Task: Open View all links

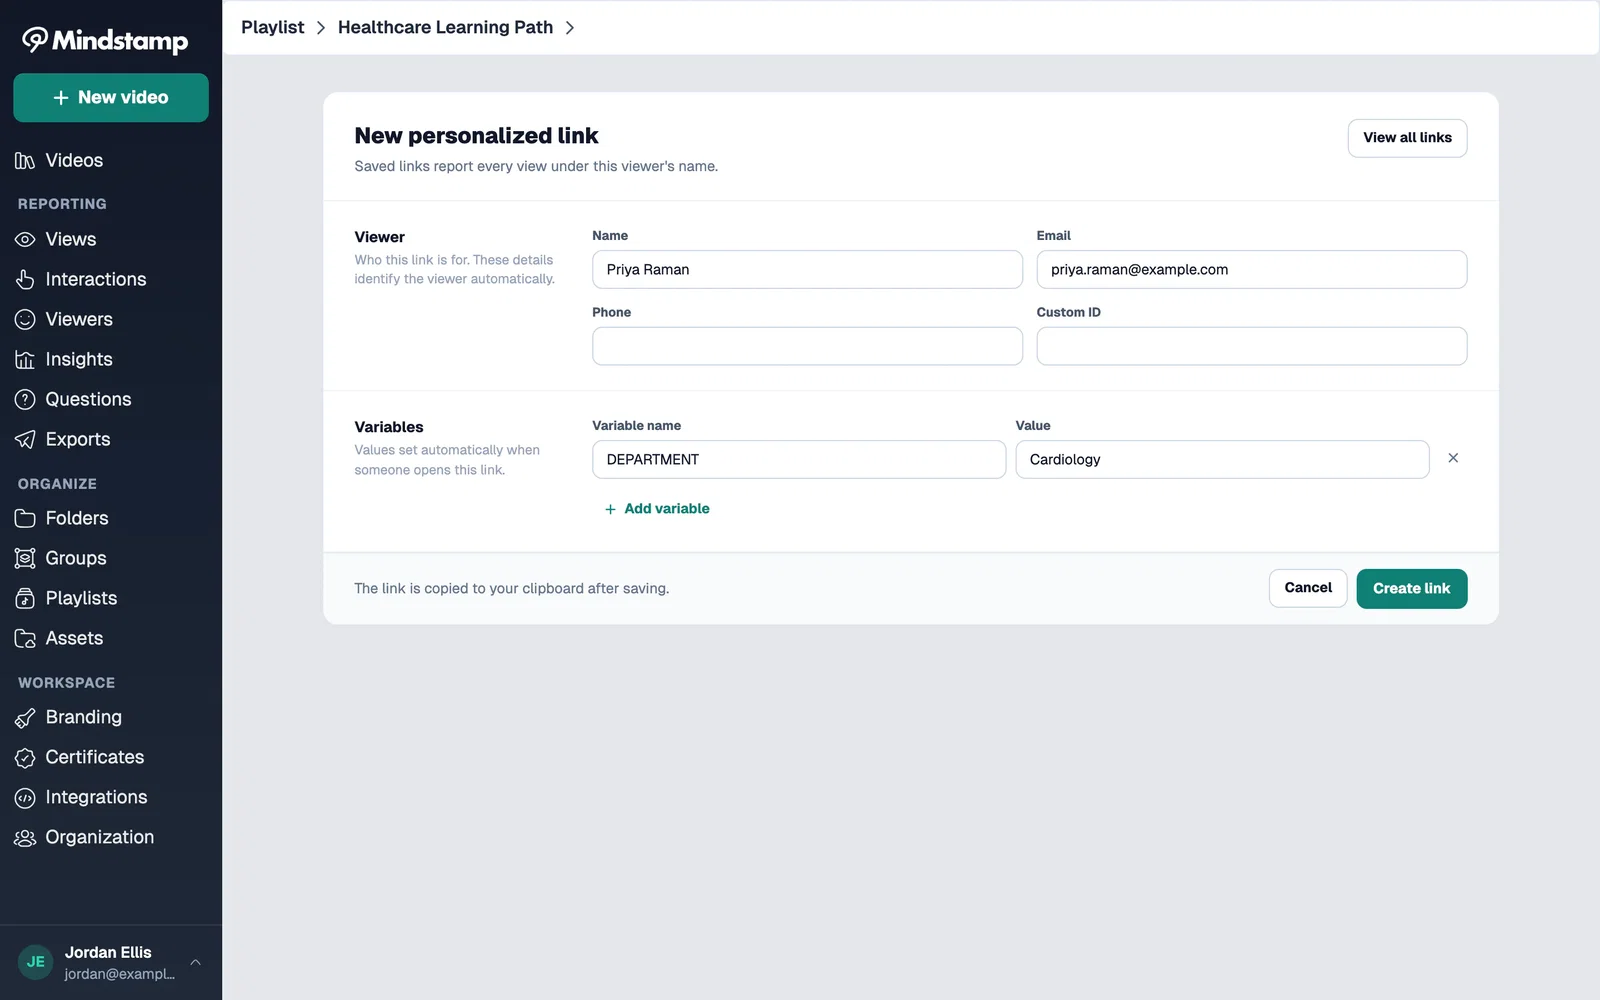Action: [x=1407, y=138]
